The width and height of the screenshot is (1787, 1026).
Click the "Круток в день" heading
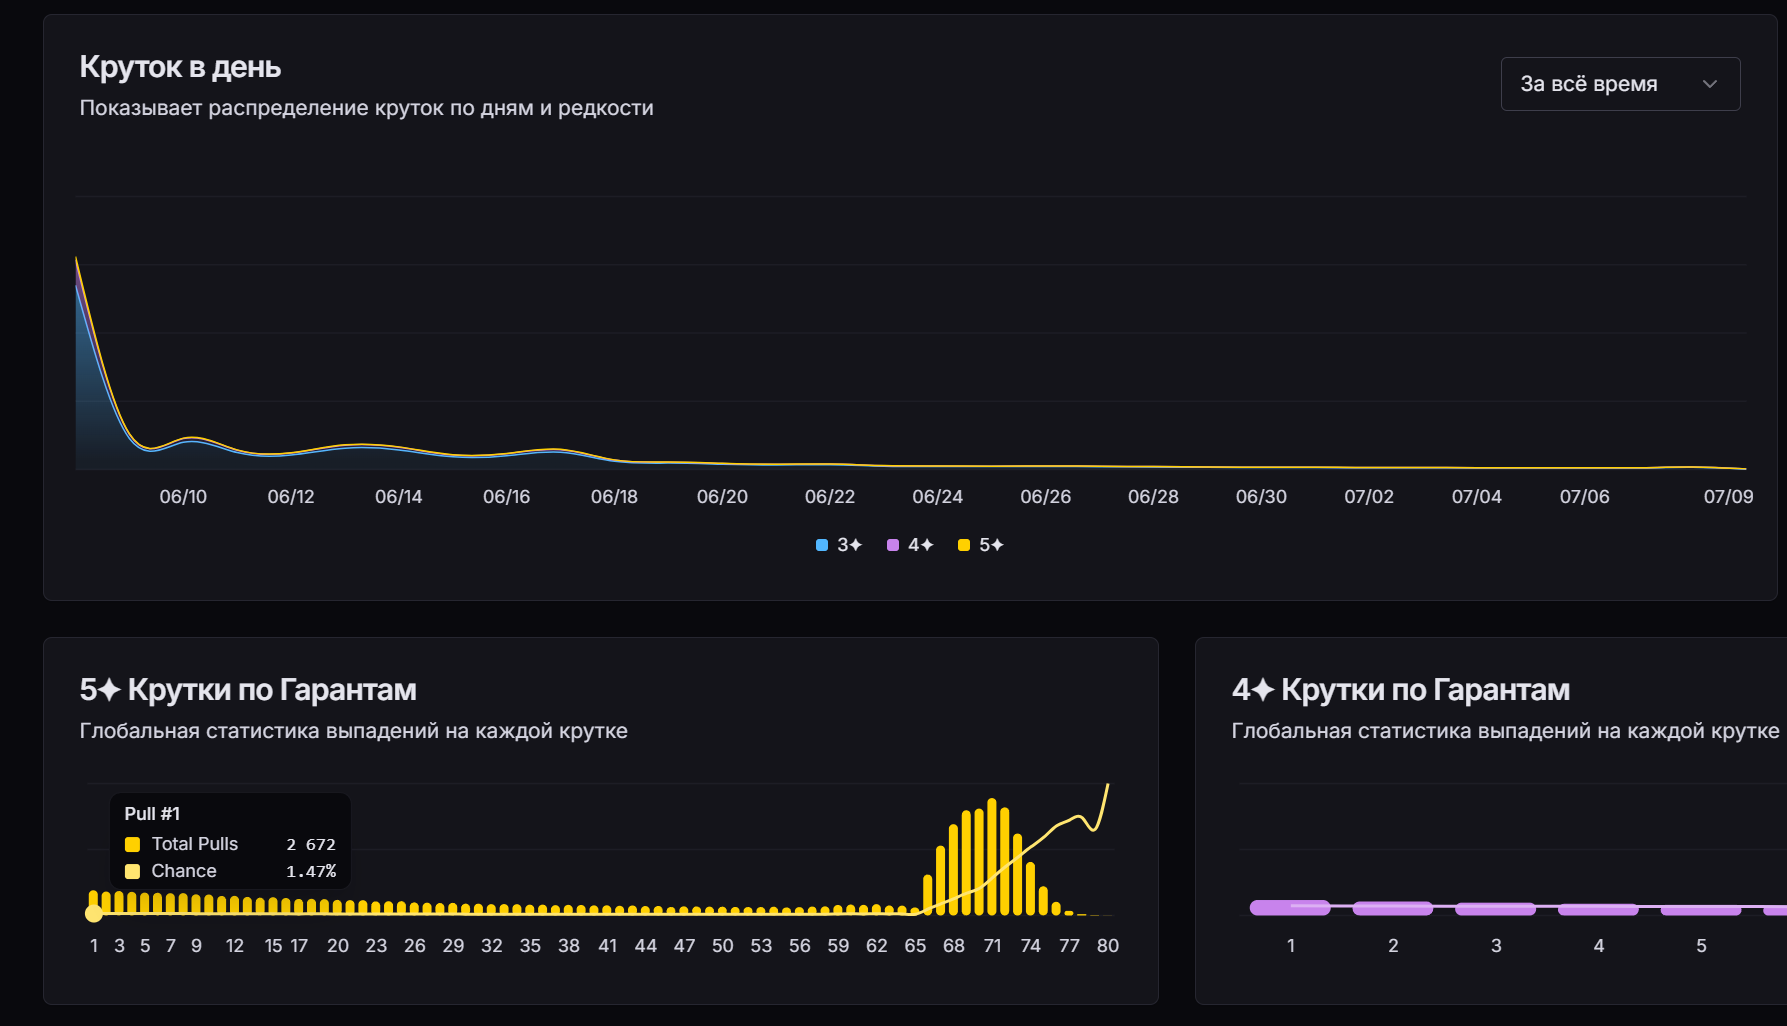click(x=180, y=67)
